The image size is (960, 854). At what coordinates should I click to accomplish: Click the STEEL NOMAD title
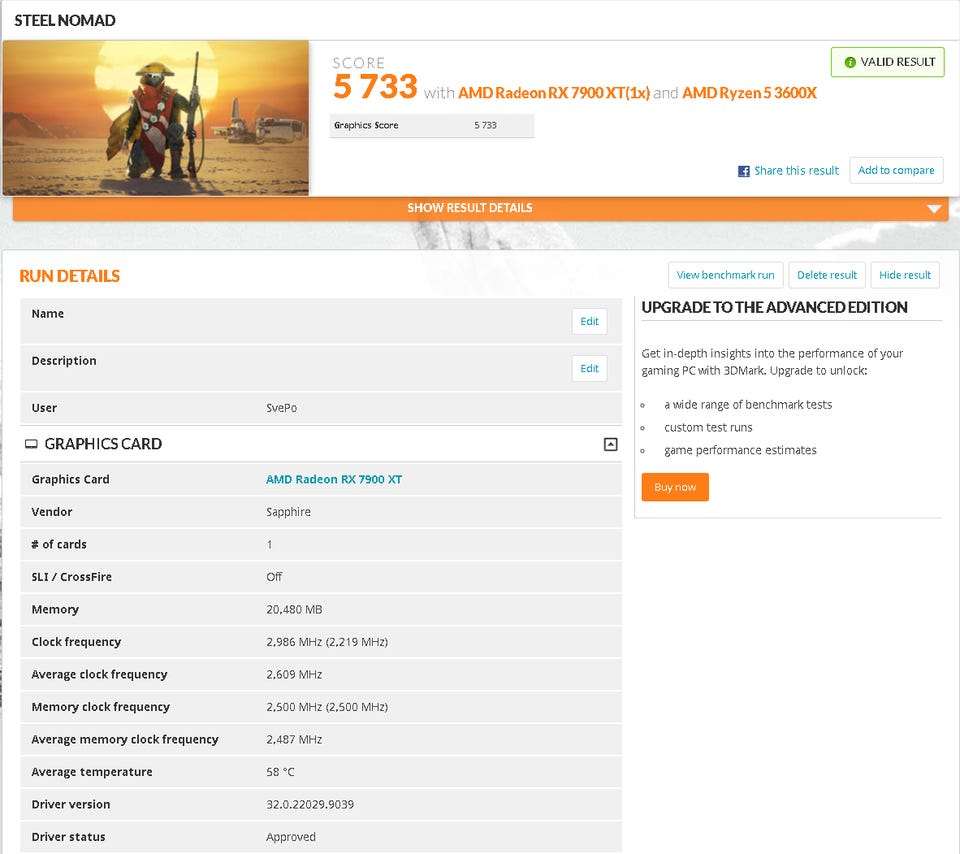pyautogui.click(x=65, y=20)
